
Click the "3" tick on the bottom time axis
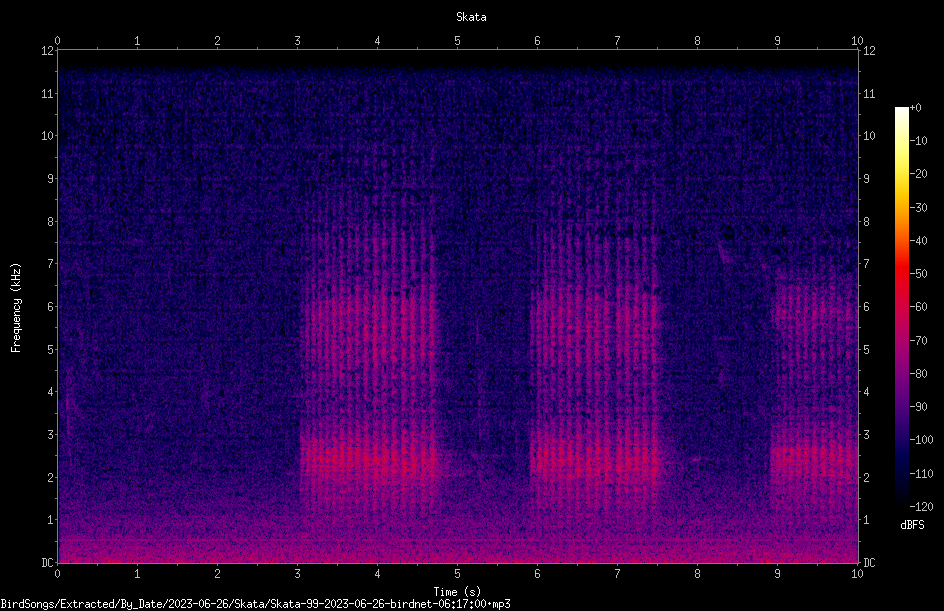pos(297,574)
